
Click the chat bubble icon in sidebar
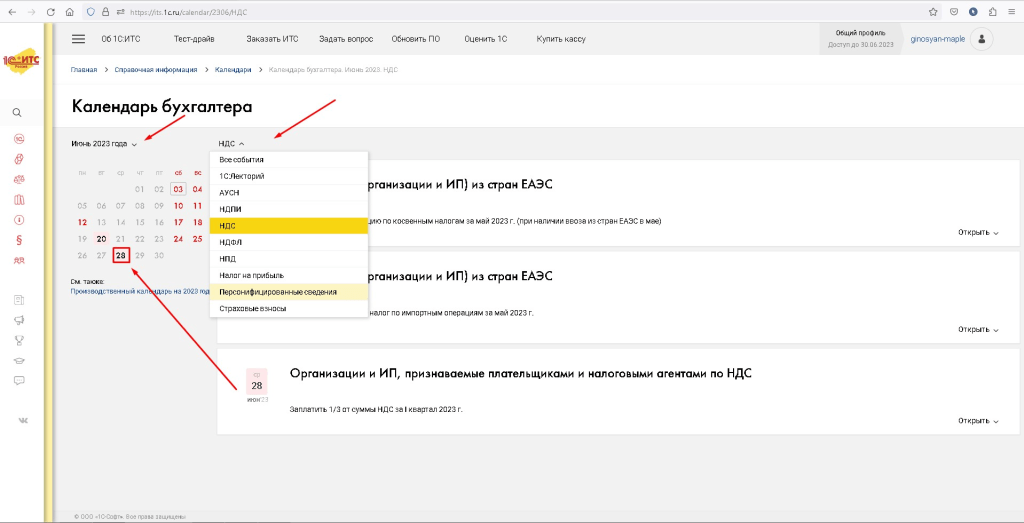18,380
